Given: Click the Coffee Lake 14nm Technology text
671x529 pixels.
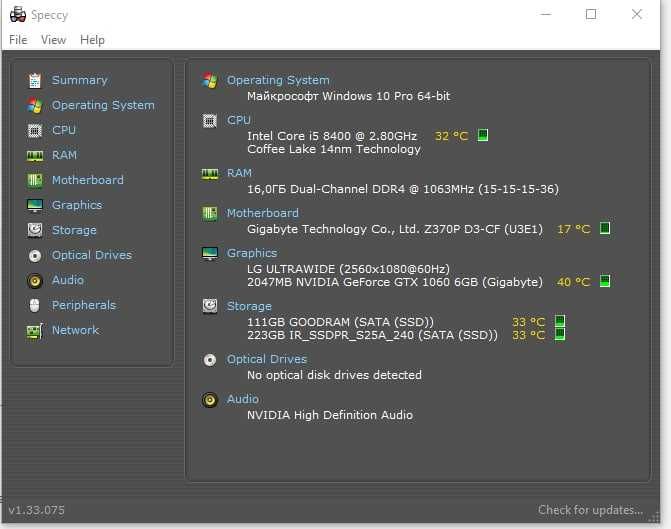Looking at the screenshot, I should tap(334, 149).
